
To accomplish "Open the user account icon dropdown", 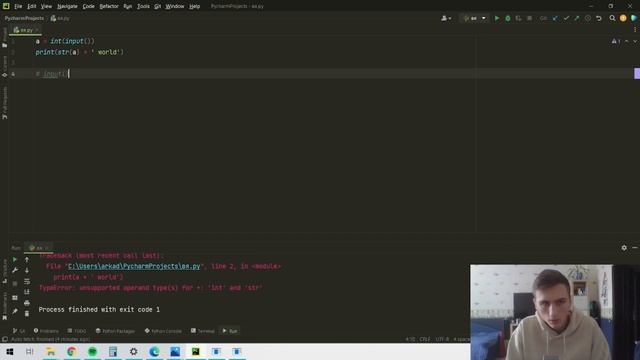I will [x=446, y=18].
